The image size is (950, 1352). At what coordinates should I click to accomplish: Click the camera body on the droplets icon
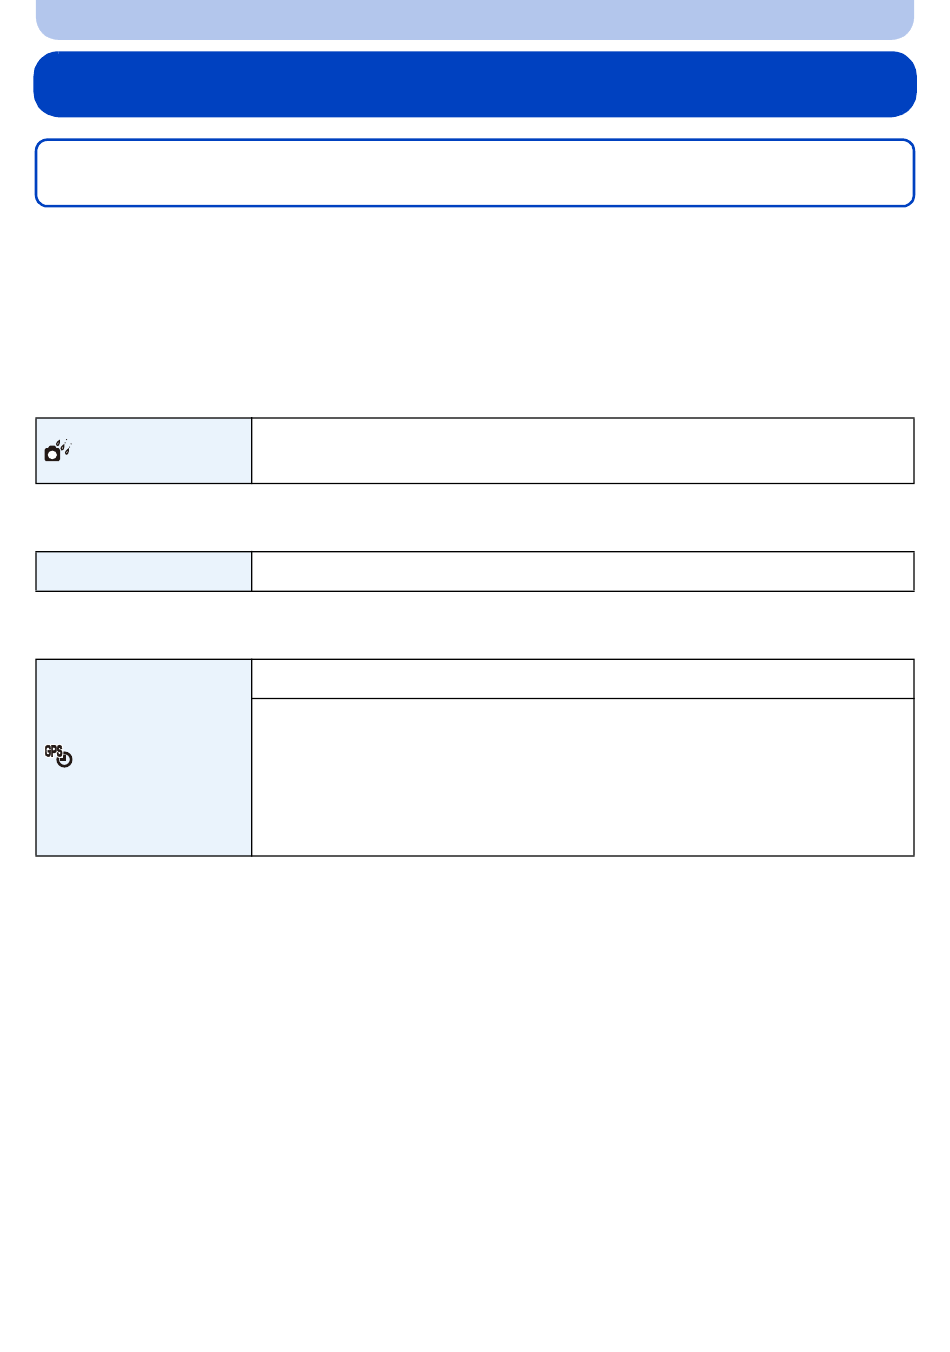coord(52,455)
